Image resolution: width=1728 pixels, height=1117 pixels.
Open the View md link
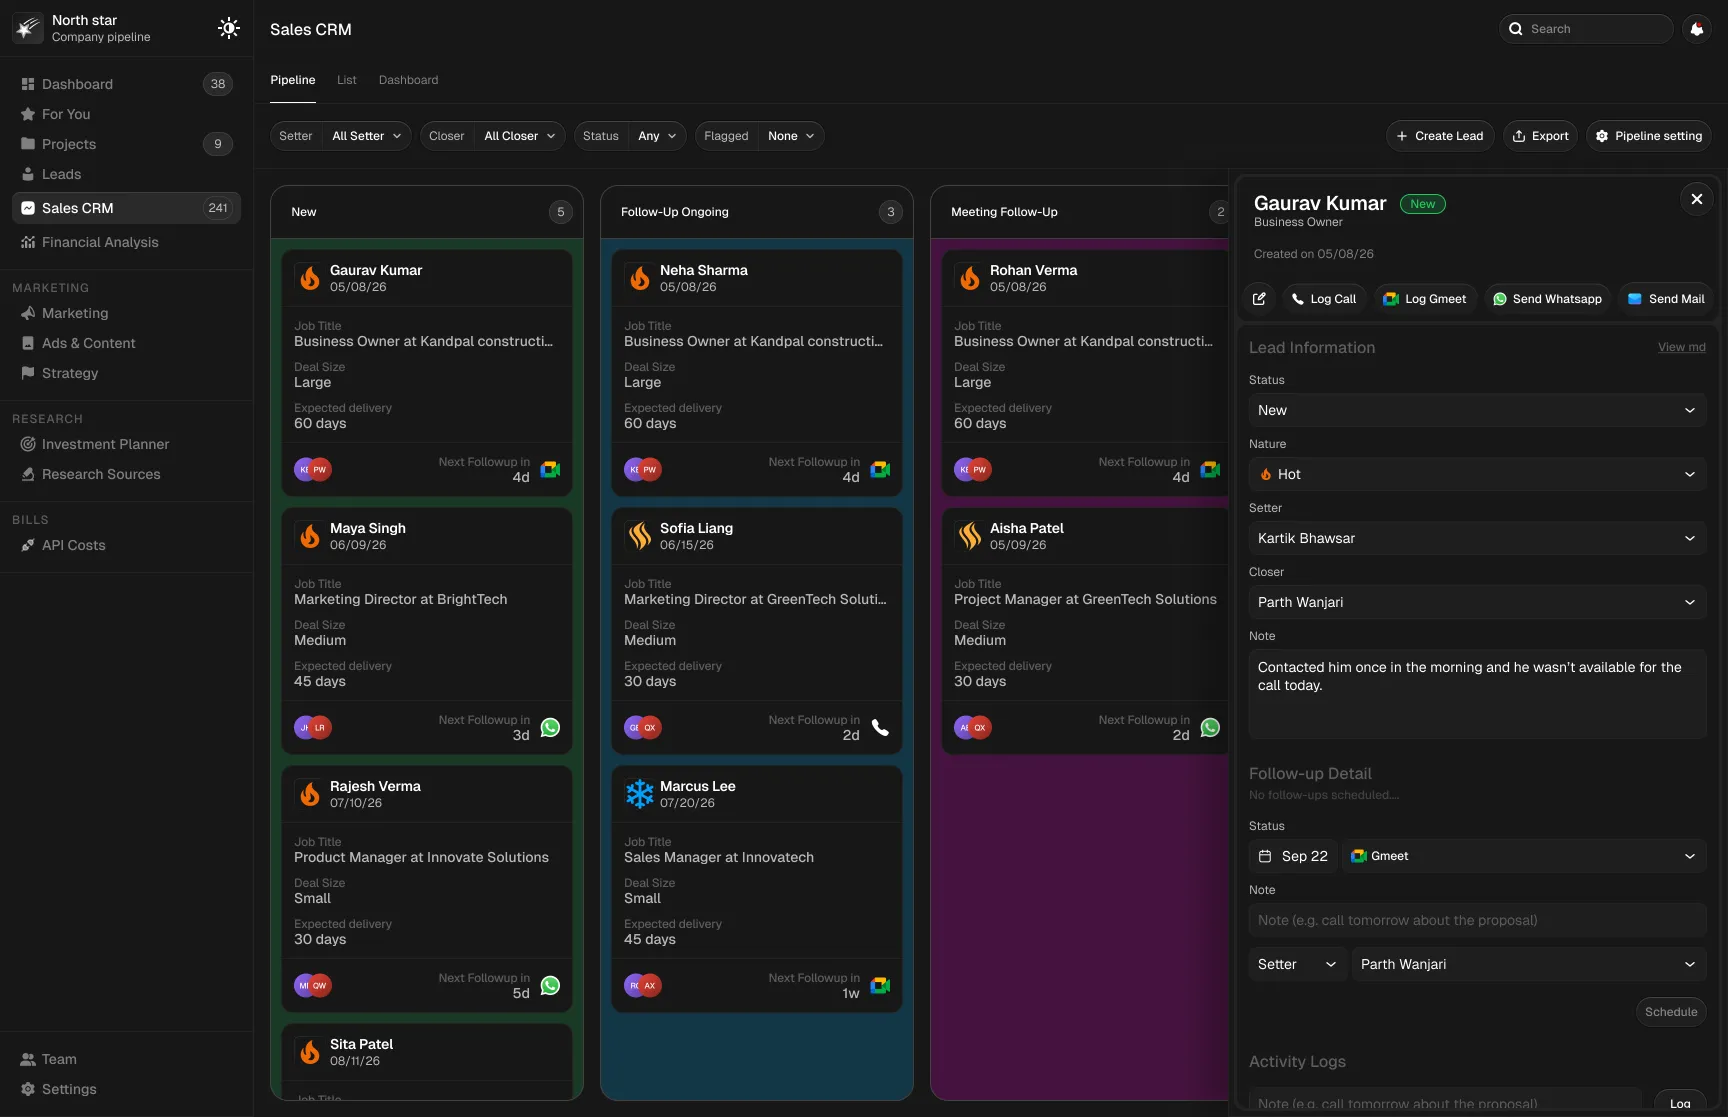[x=1682, y=347]
